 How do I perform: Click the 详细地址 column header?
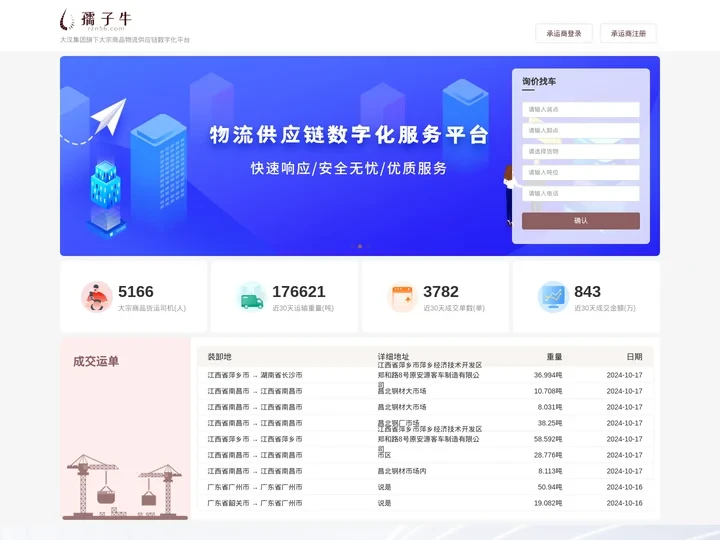point(394,357)
